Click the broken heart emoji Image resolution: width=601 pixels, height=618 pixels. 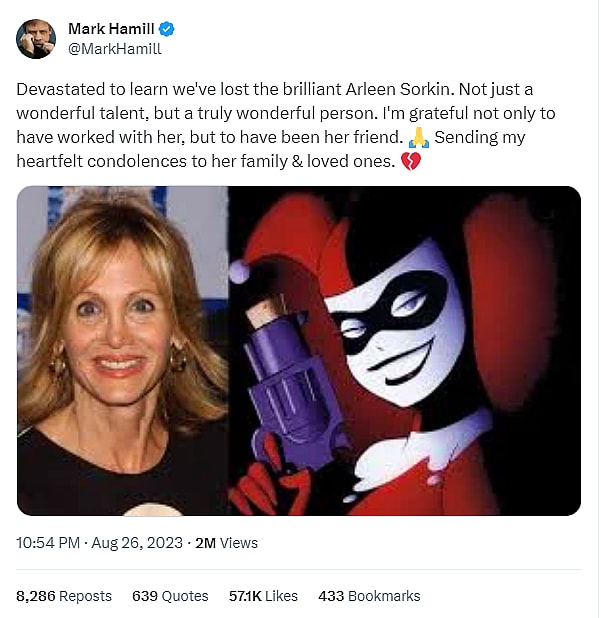click(410, 160)
